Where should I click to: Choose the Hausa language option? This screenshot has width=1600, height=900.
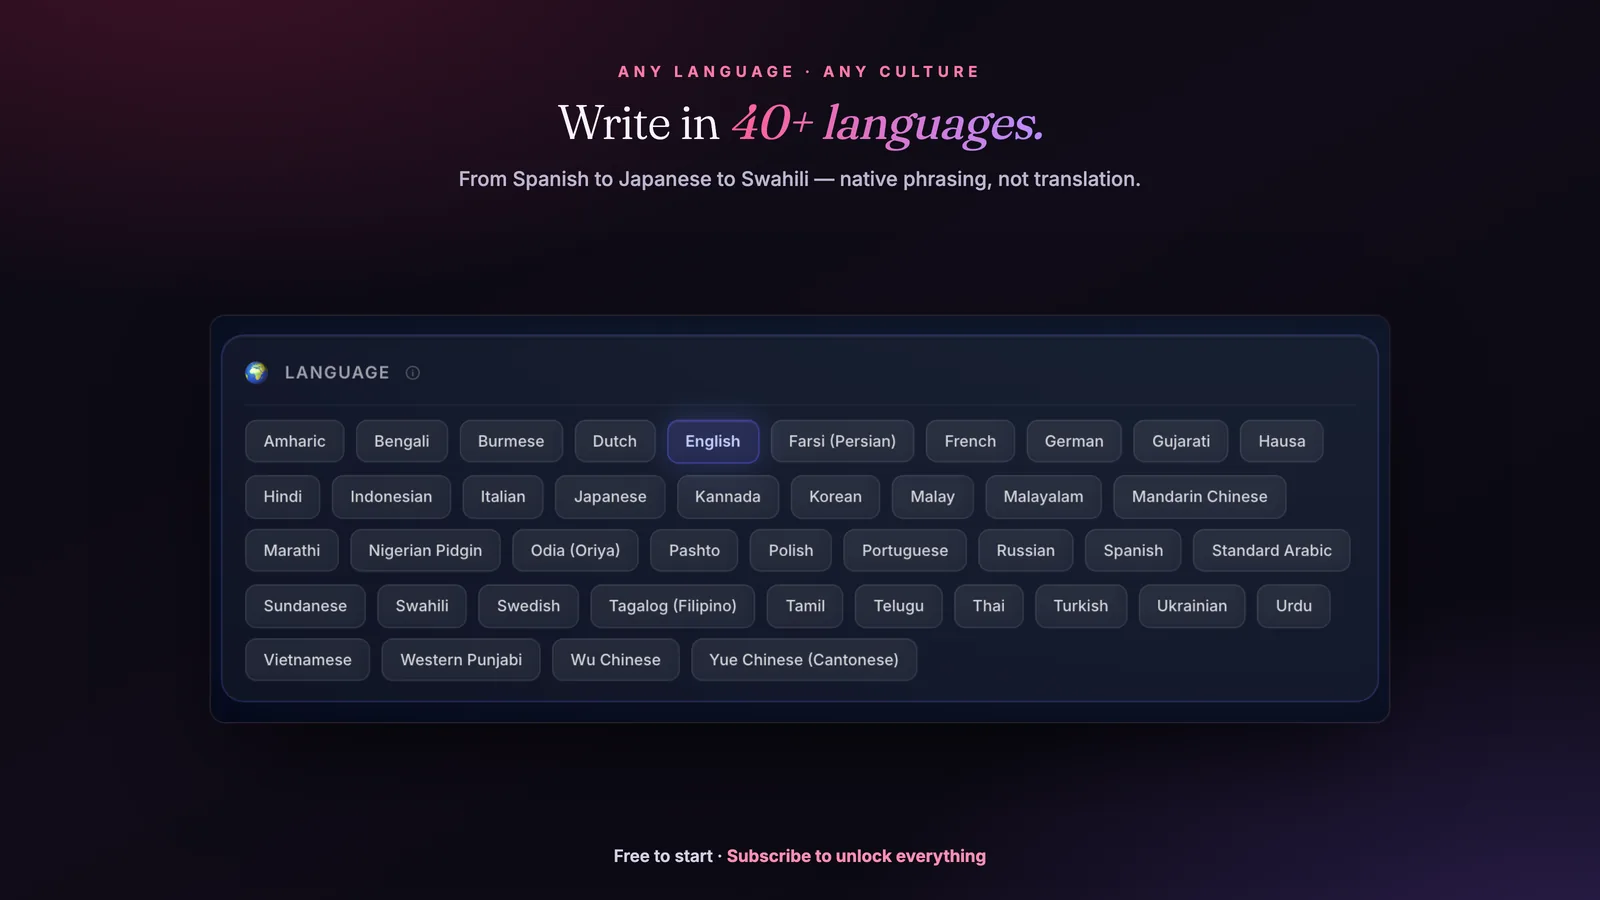pyautogui.click(x=1282, y=441)
